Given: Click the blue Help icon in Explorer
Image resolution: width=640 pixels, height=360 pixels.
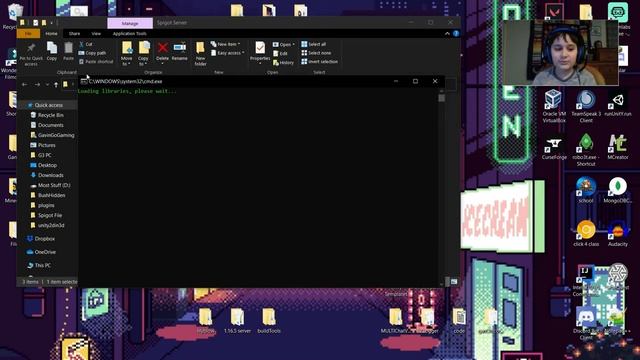Looking at the screenshot, I should (x=456, y=33).
